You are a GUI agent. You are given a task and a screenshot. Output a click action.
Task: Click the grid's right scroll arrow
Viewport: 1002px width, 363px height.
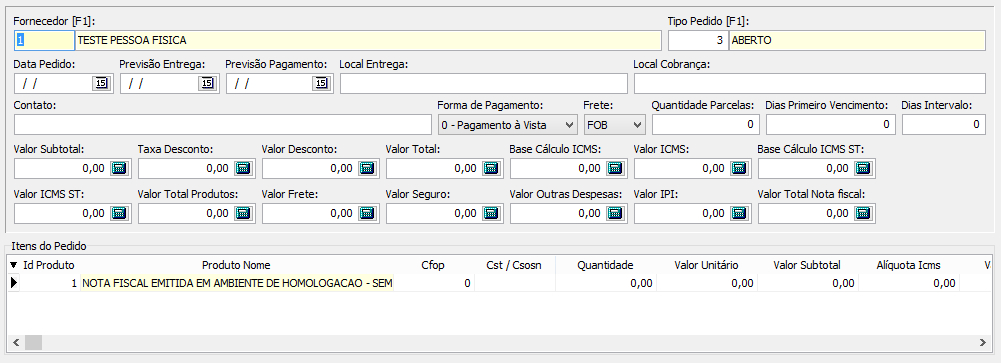tap(982, 343)
